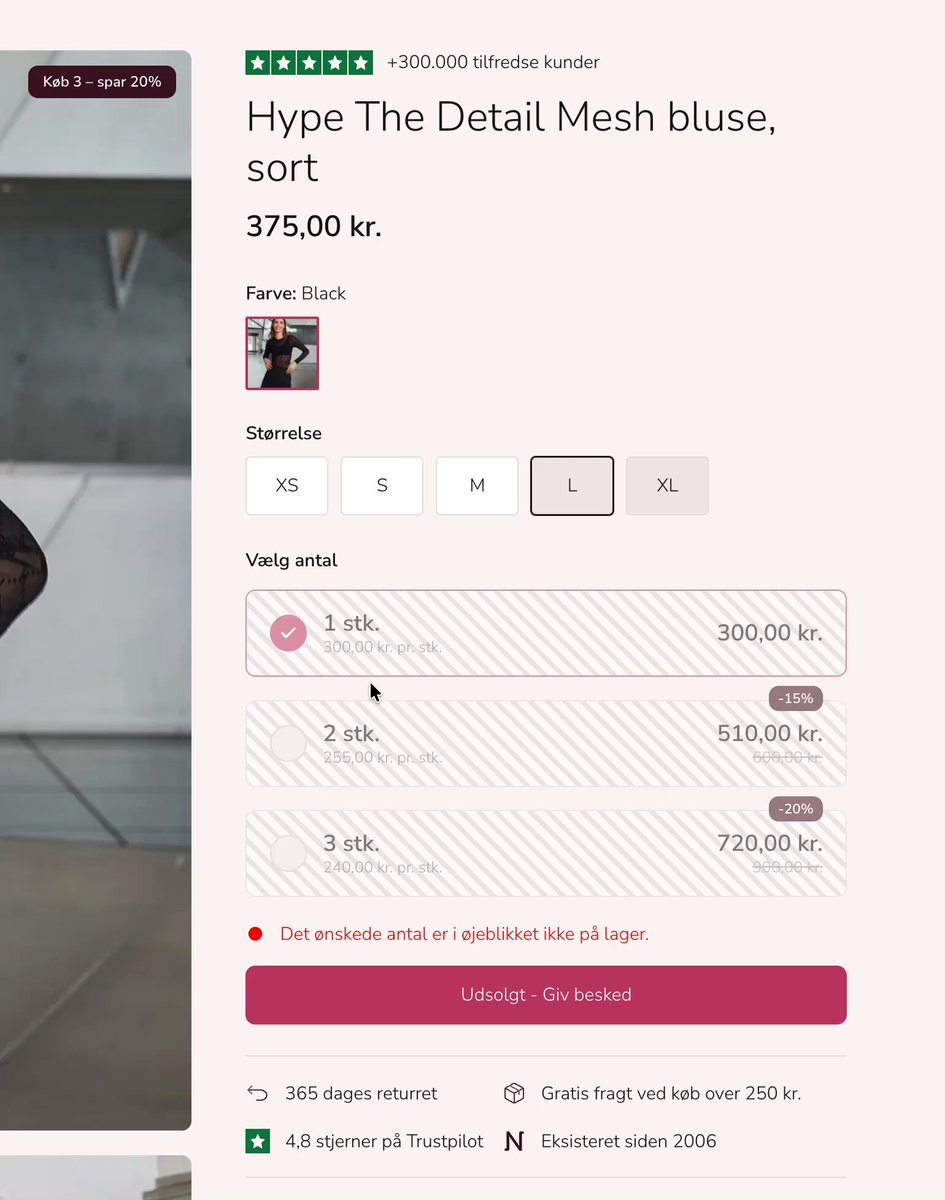Screen dimensions: 945x1200
Task: Select the Black color swatch thumbnail
Action: click(282, 353)
